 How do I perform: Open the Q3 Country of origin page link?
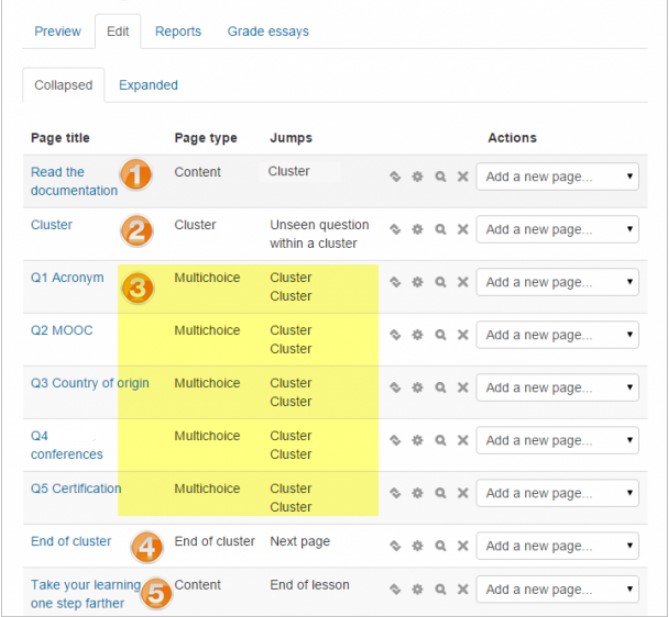(x=89, y=383)
